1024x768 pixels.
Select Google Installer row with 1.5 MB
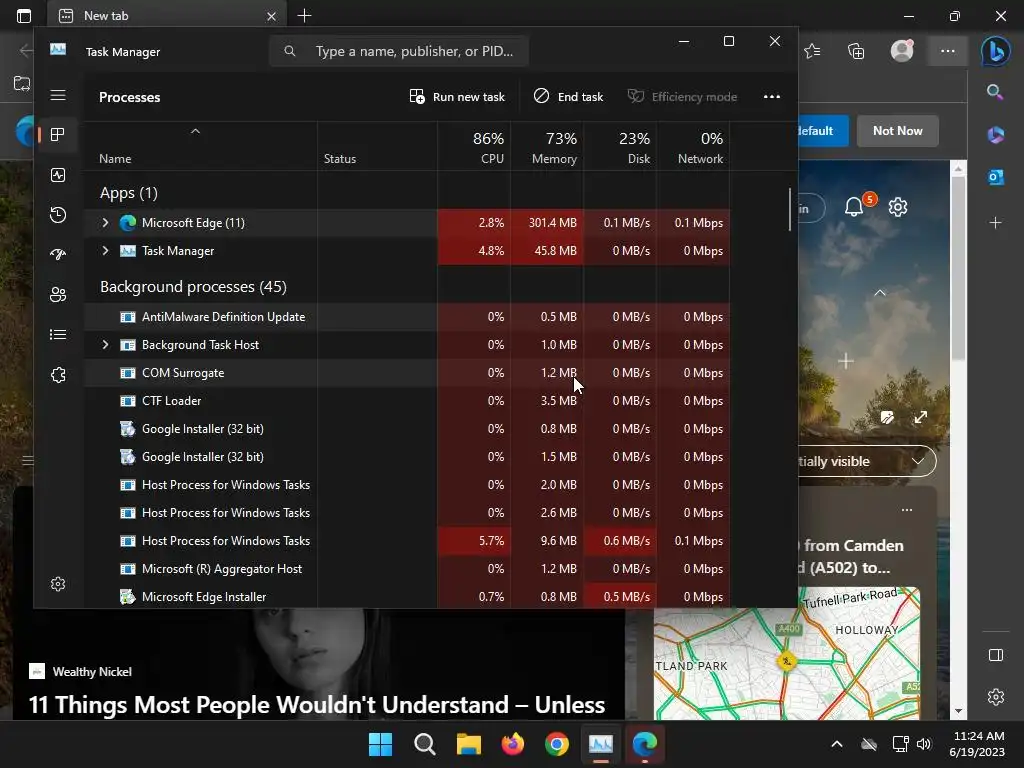coord(407,457)
